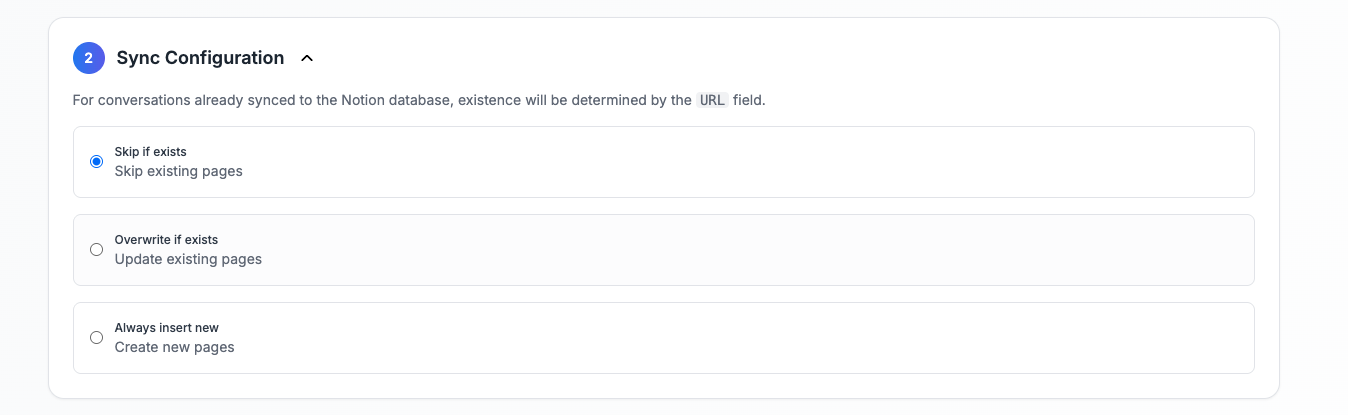This screenshot has width=1348, height=415.
Task: Click the blue step 2 badge
Action: coord(89,58)
